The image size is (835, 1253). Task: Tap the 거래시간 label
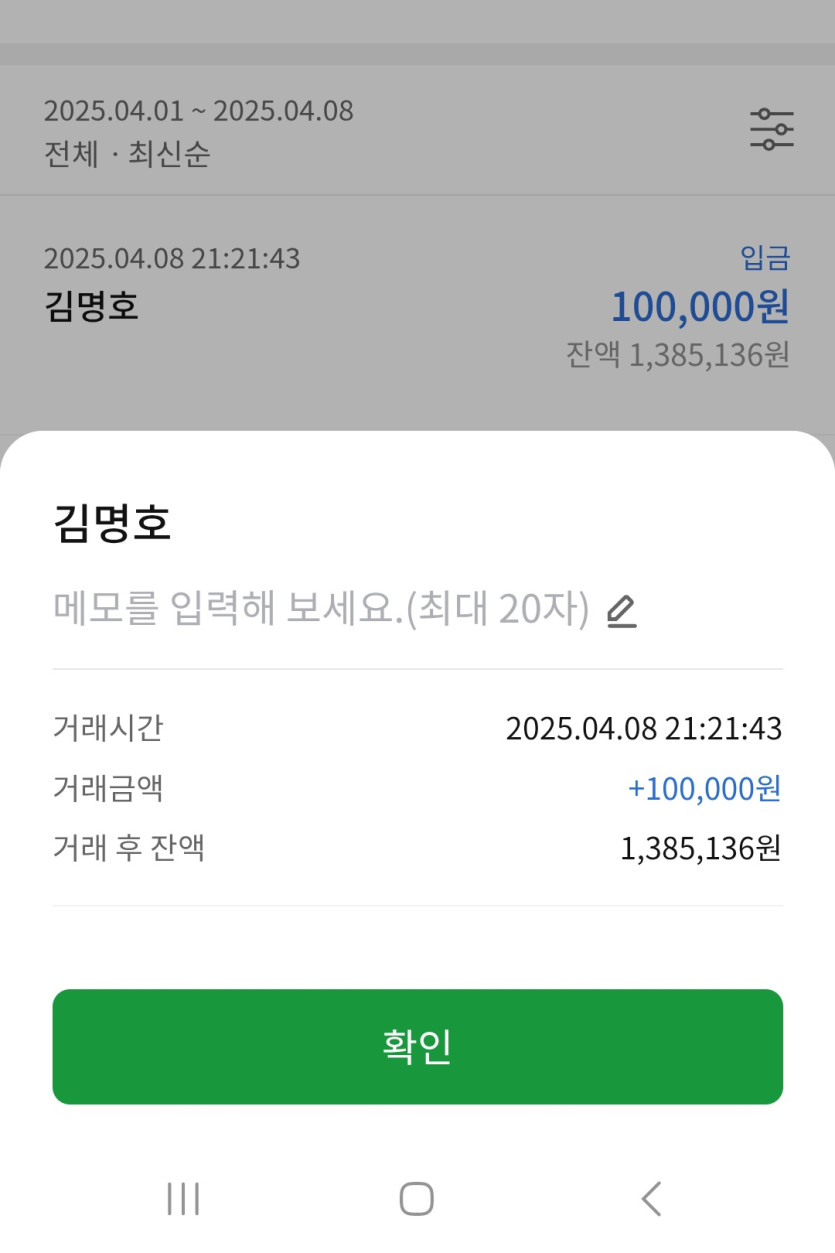[107, 728]
